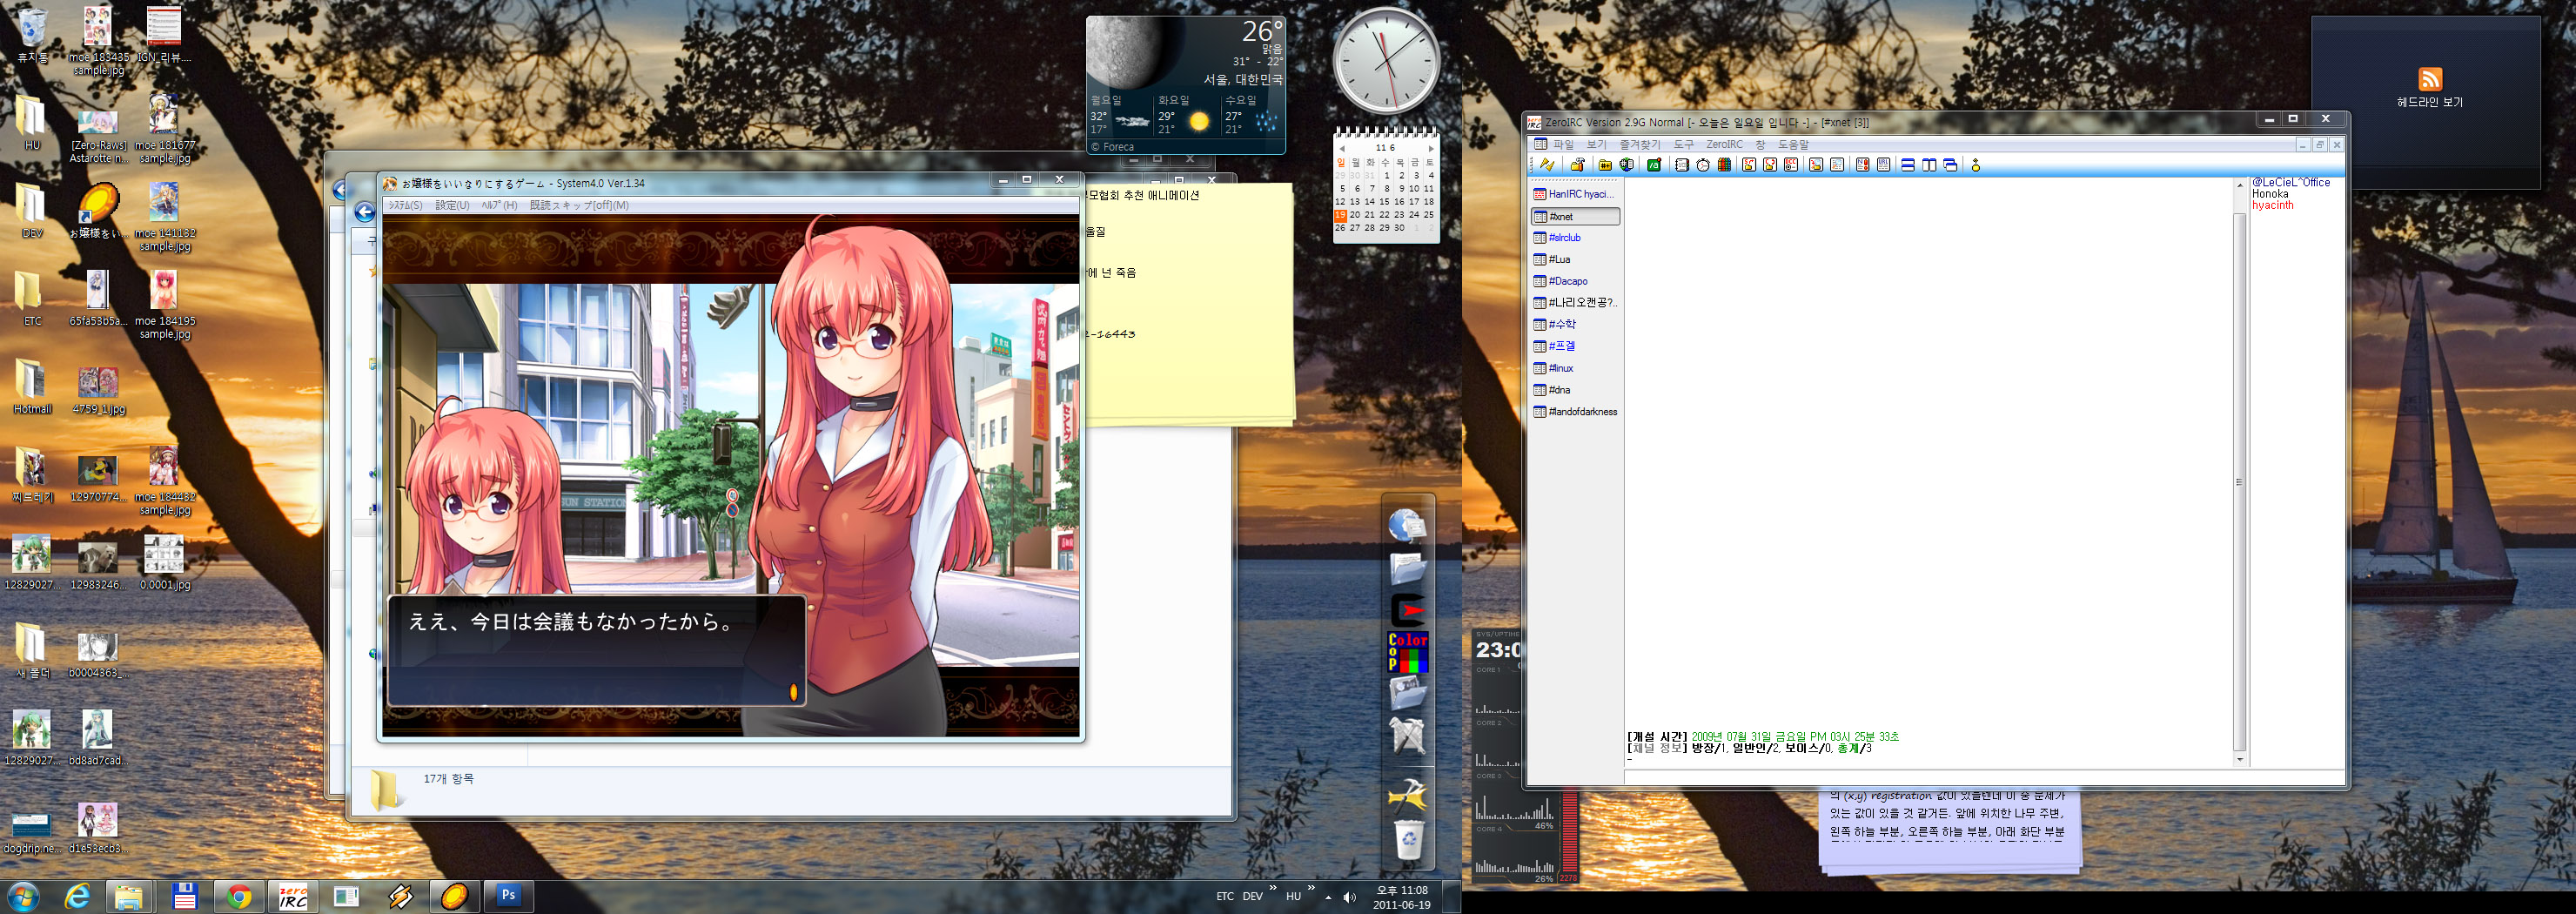The width and height of the screenshot is (2576, 914).
Task: Open the 헤드라인 보기 headlines link
Action: 2430,102
